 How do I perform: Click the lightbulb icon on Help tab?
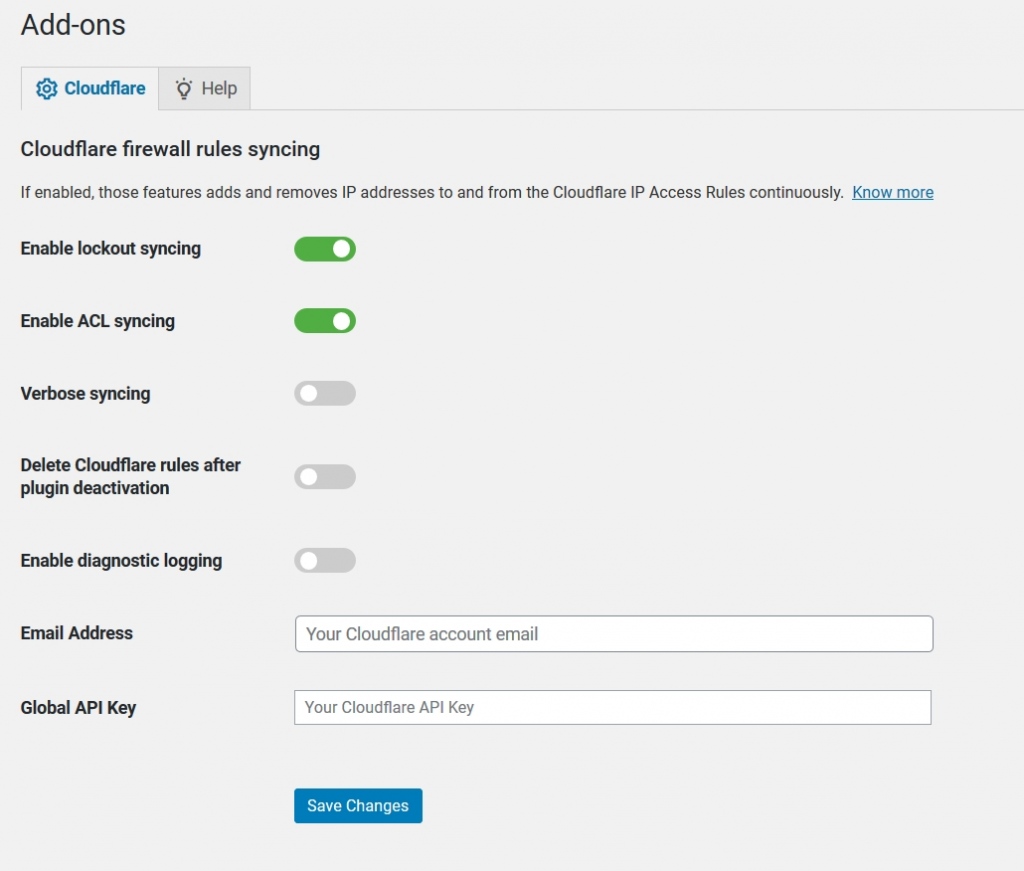pyautogui.click(x=184, y=89)
